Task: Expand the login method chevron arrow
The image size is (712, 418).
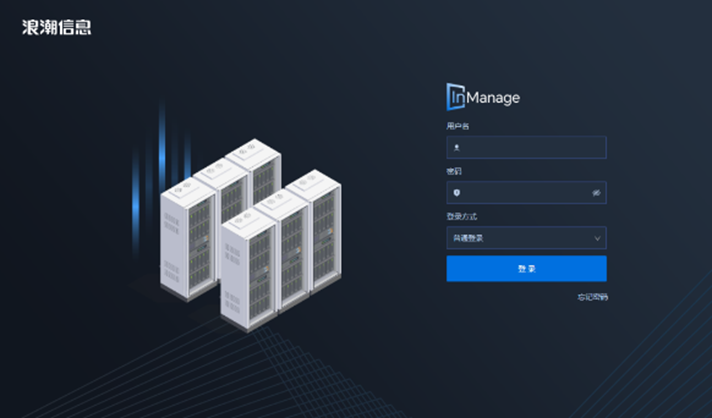Action: [597, 238]
